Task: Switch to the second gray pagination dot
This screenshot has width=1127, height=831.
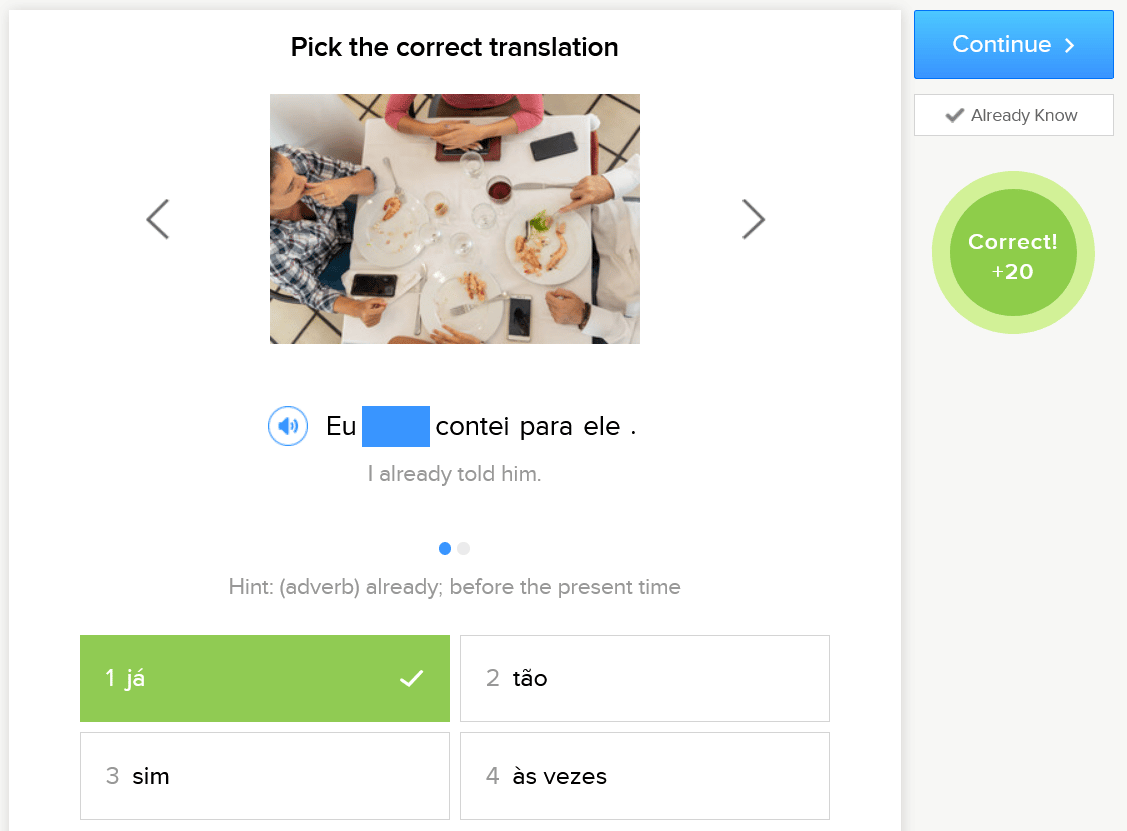Action: (463, 548)
